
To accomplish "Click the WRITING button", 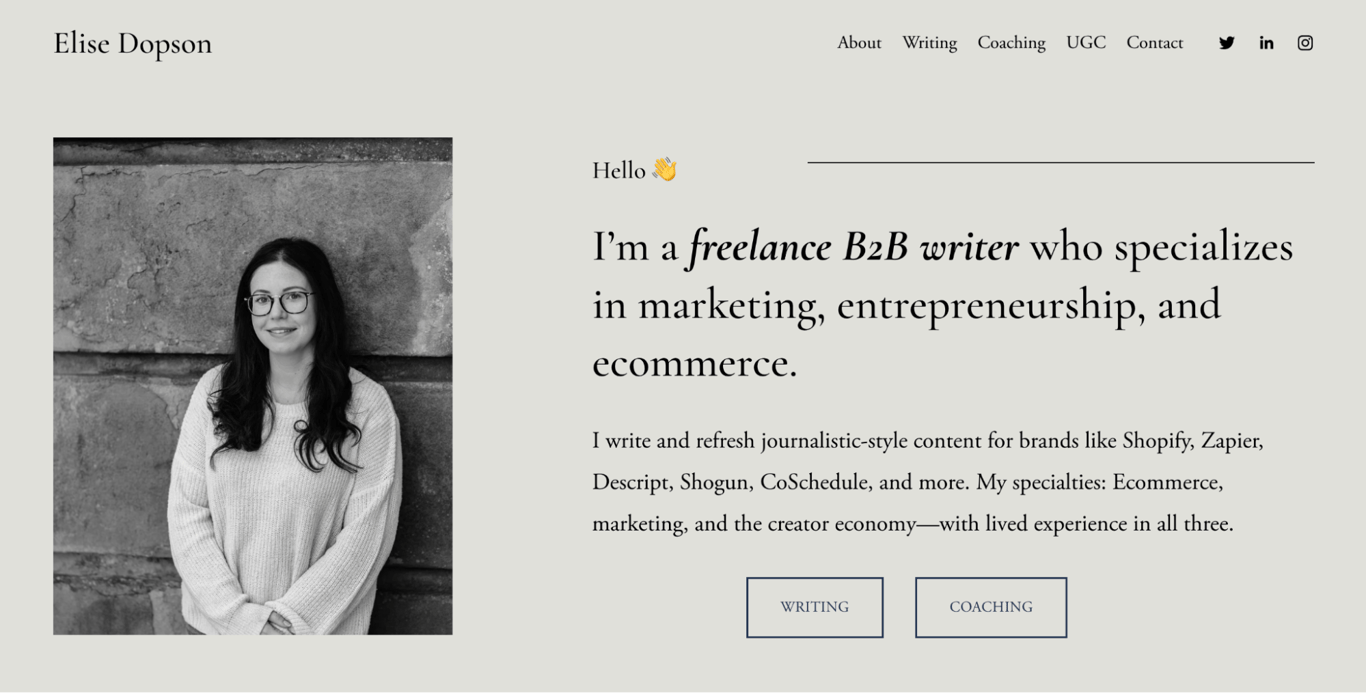I will click(x=814, y=607).
